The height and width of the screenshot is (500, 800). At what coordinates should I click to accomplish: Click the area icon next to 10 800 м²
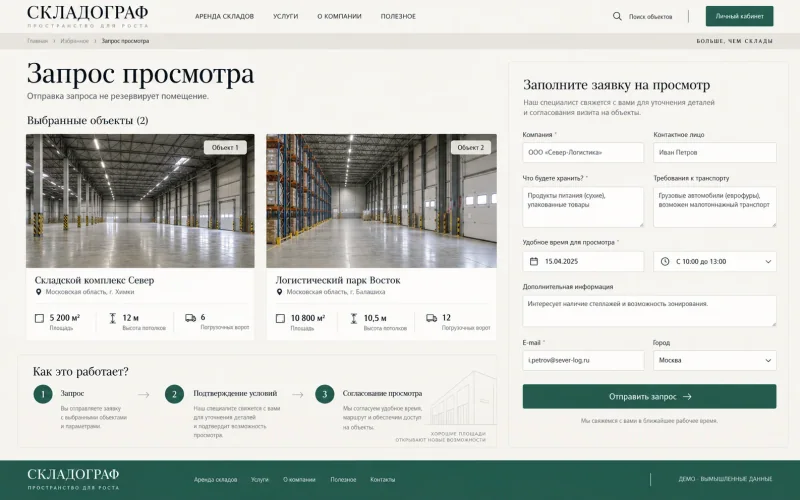(x=280, y=318)
